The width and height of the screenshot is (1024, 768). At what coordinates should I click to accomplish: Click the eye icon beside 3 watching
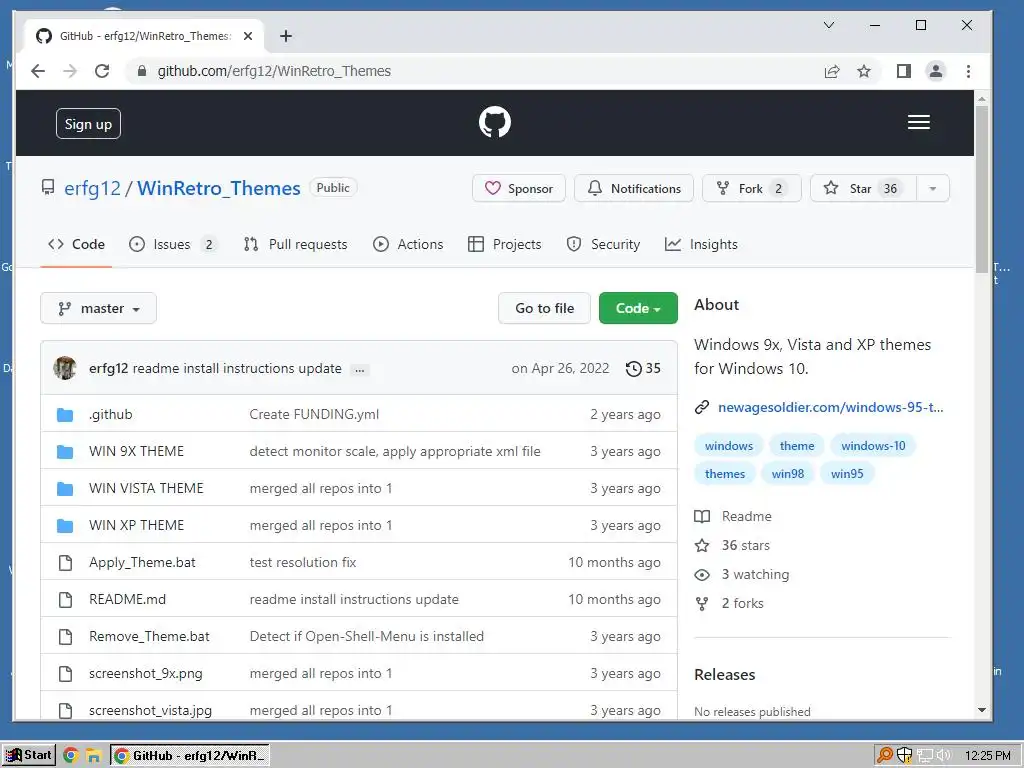[x=702, y=575]
